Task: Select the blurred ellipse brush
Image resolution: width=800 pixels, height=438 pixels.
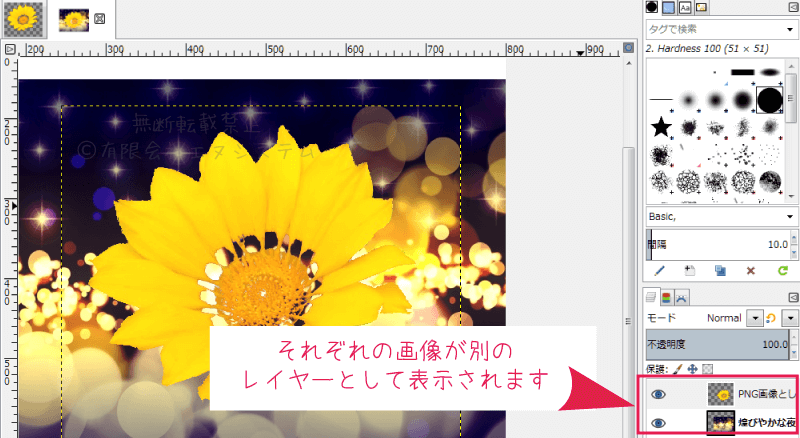Action: coord(769,72)
